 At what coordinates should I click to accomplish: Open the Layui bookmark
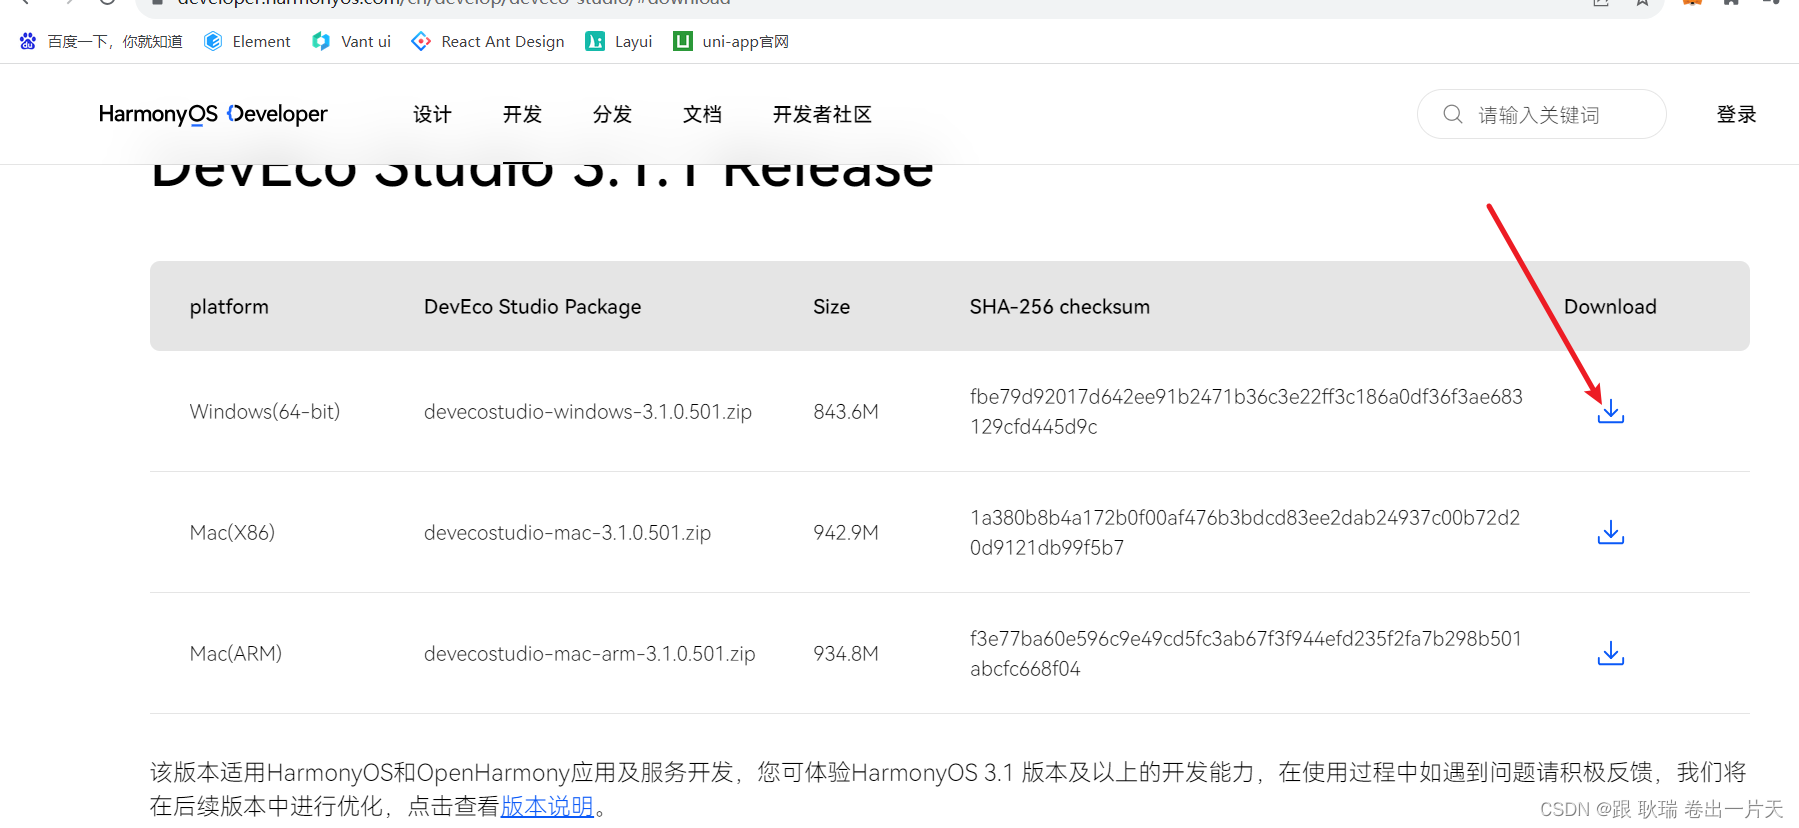[x=619, y=41]
